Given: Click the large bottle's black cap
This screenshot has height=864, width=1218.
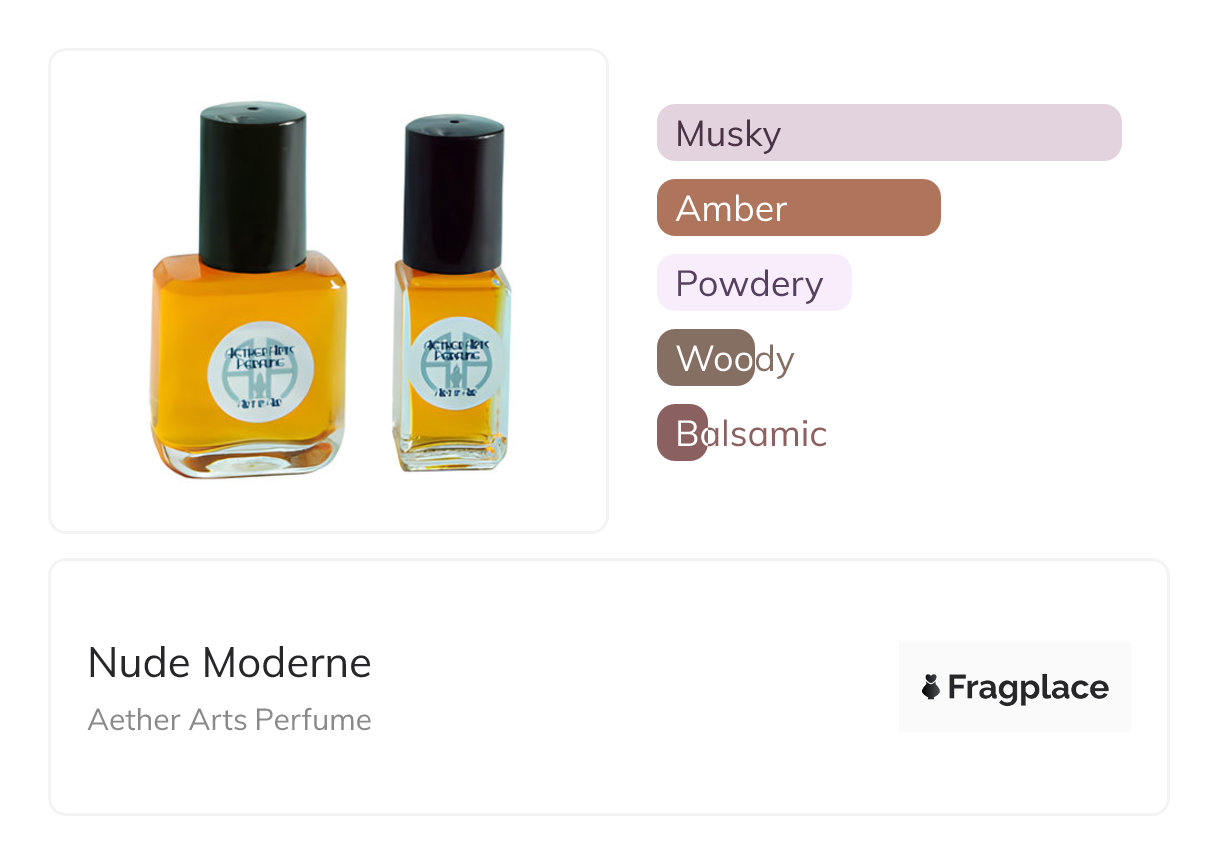Looking at the screenshot, I should (252, 185).
